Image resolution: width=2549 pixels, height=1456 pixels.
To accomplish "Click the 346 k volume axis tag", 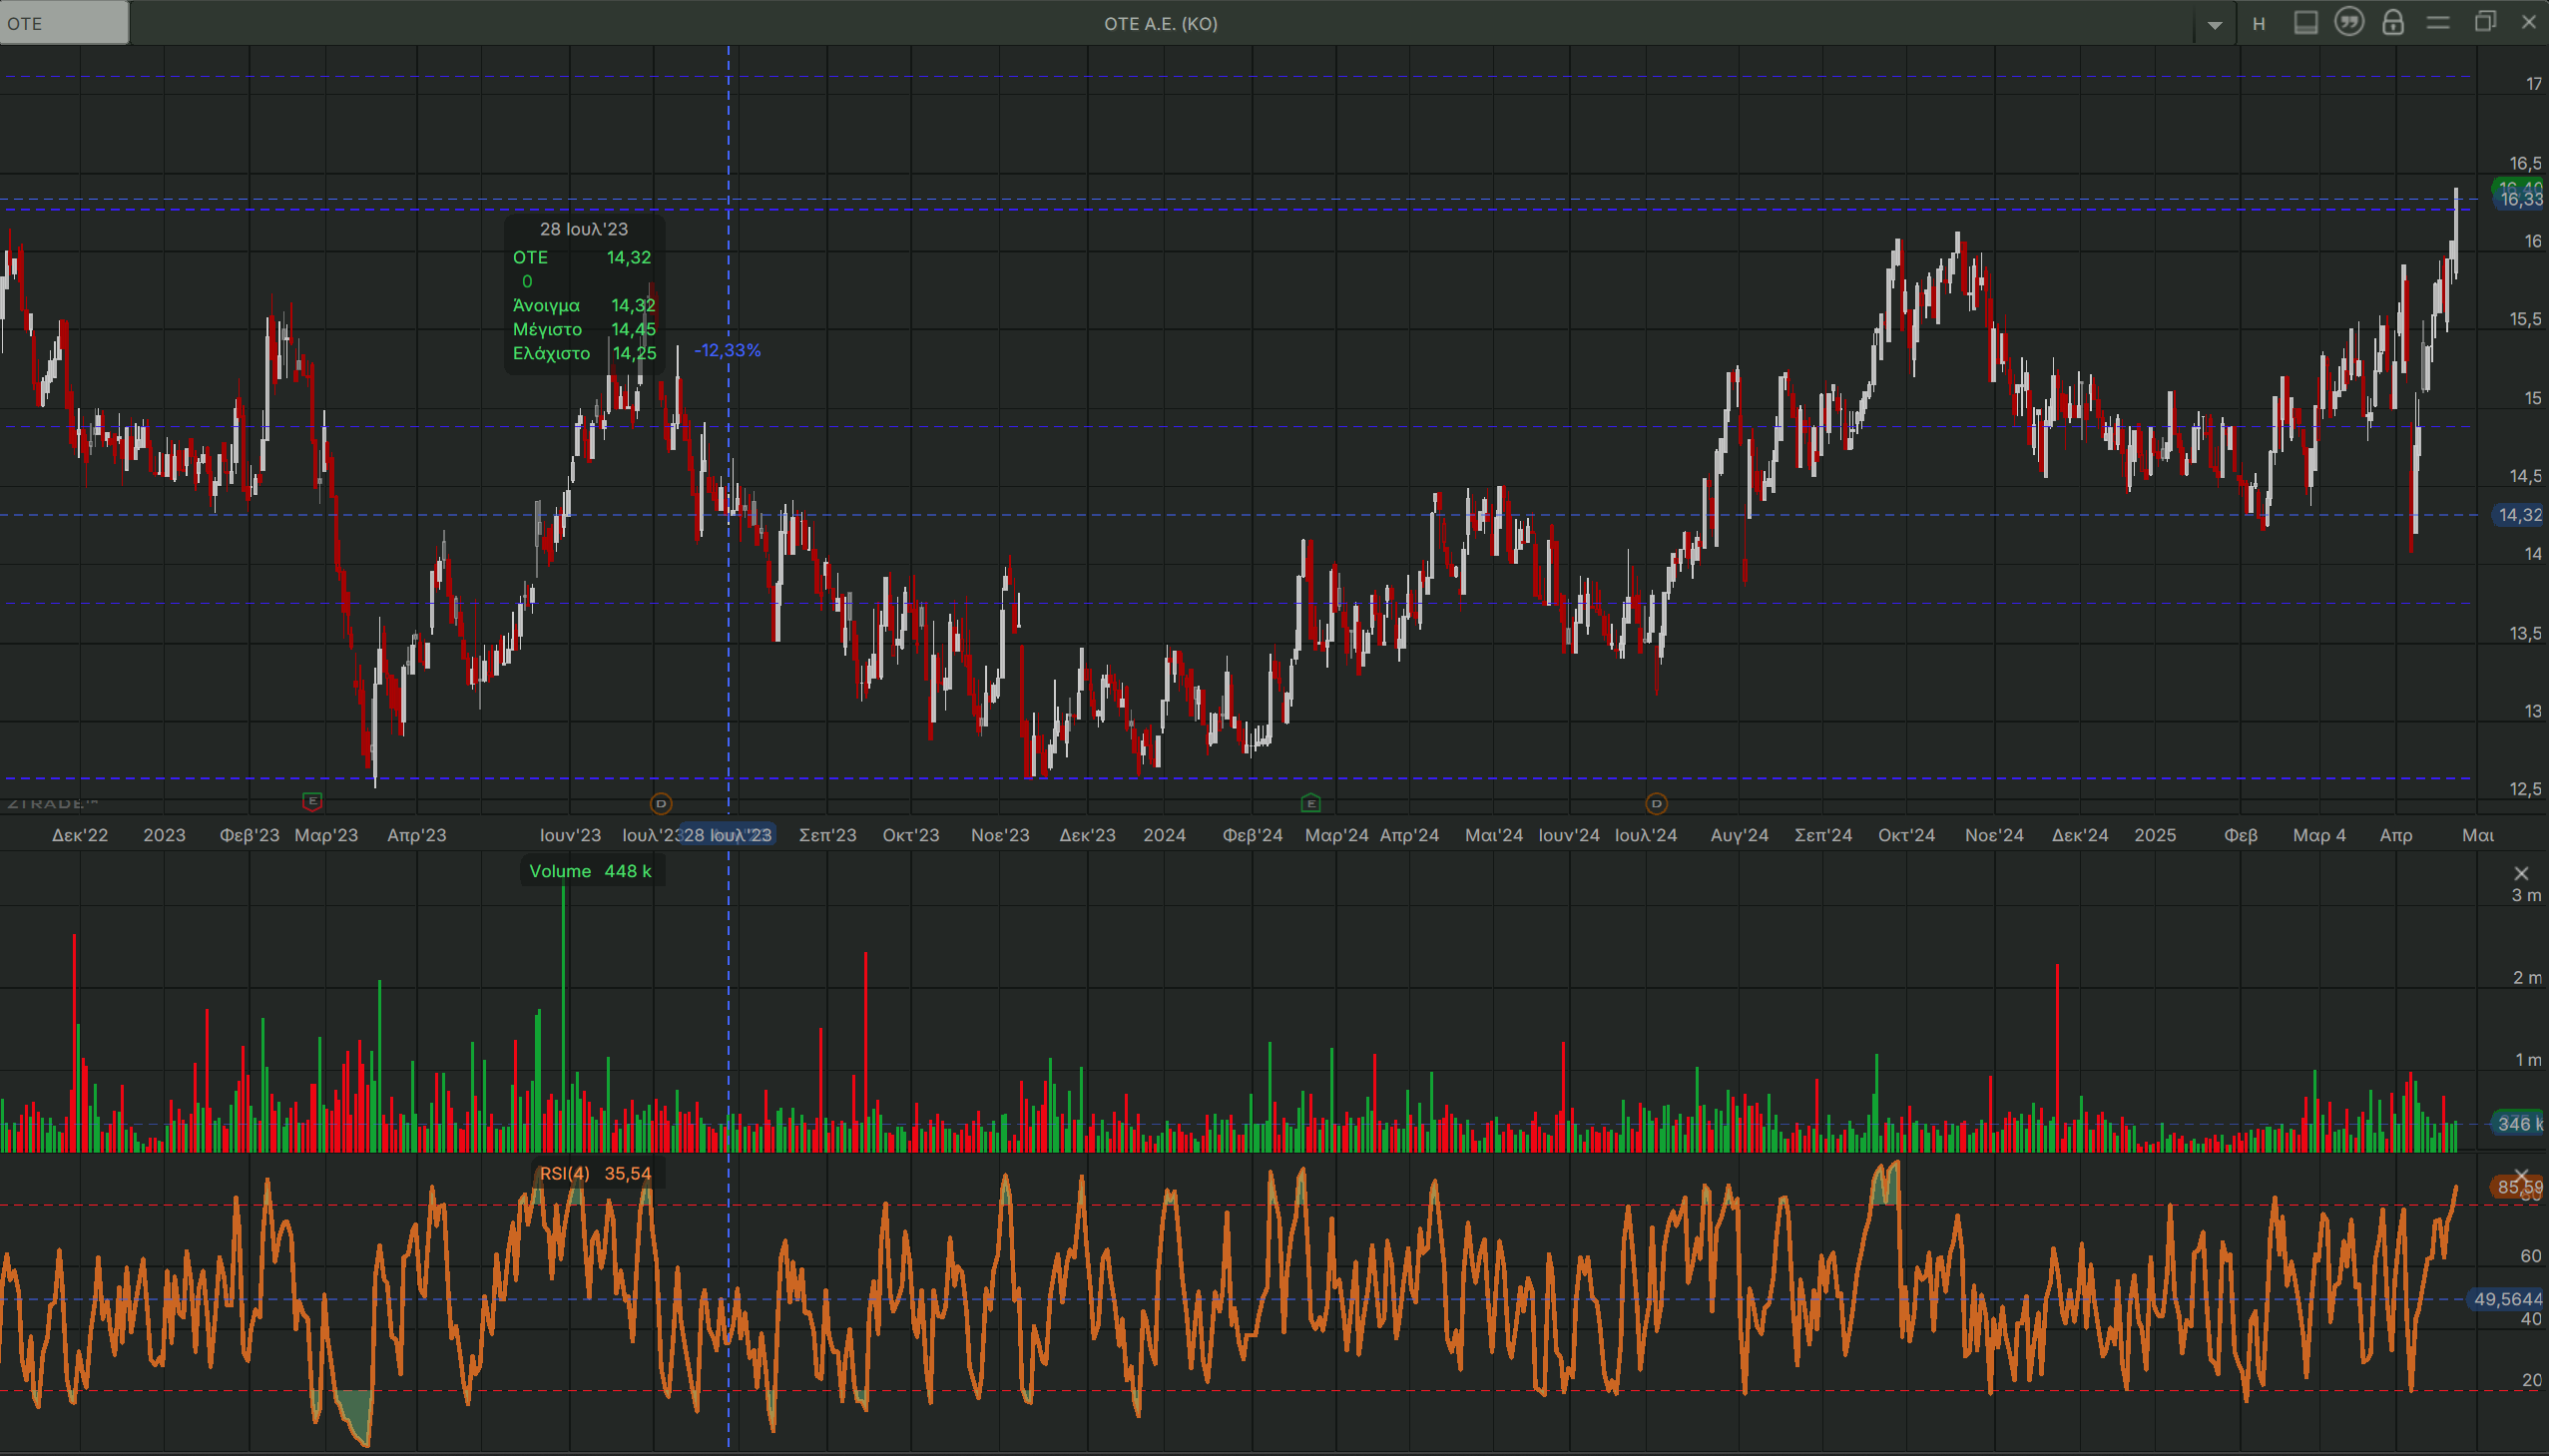I will pos(2518,1124).
